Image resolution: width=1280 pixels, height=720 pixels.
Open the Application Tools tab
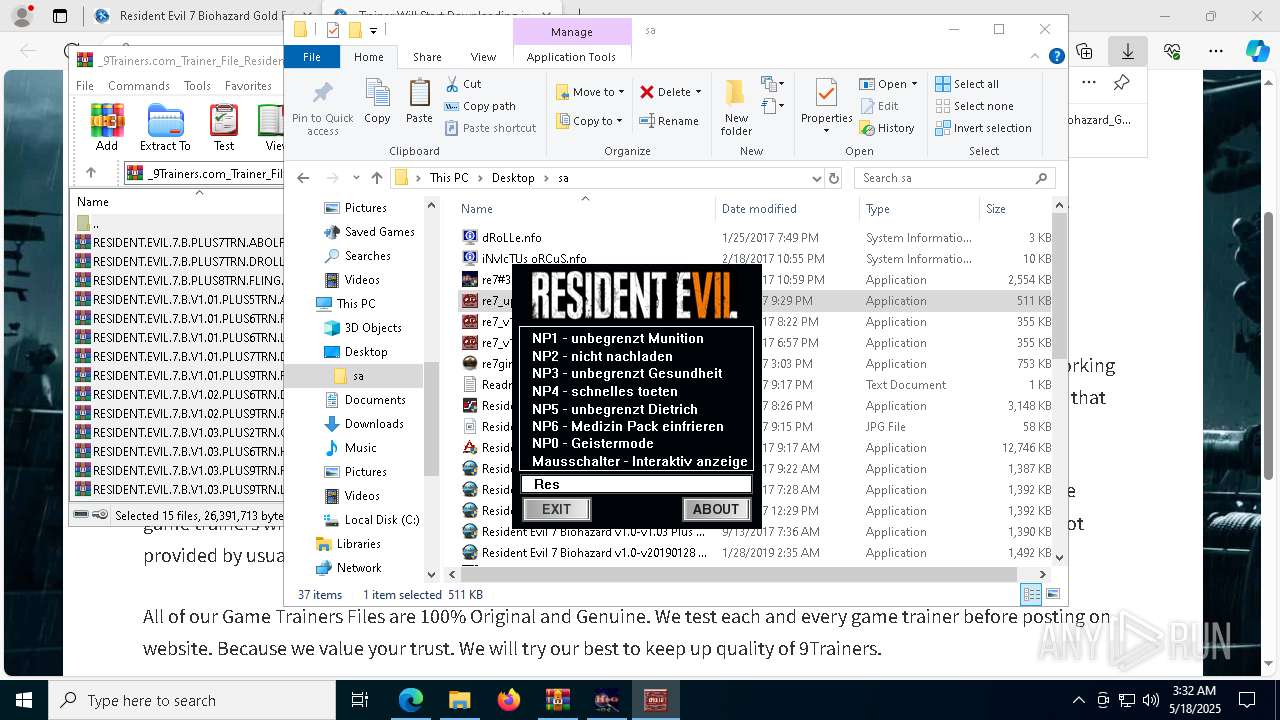pos(571,57)
